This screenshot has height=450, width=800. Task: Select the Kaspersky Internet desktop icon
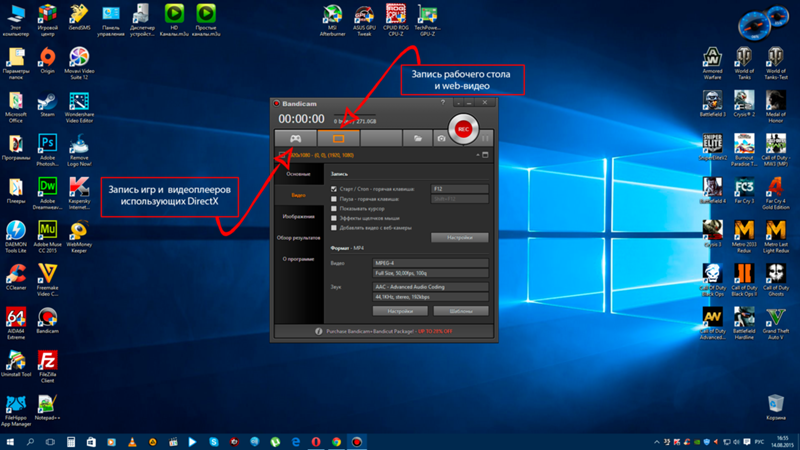pos(79,193)
